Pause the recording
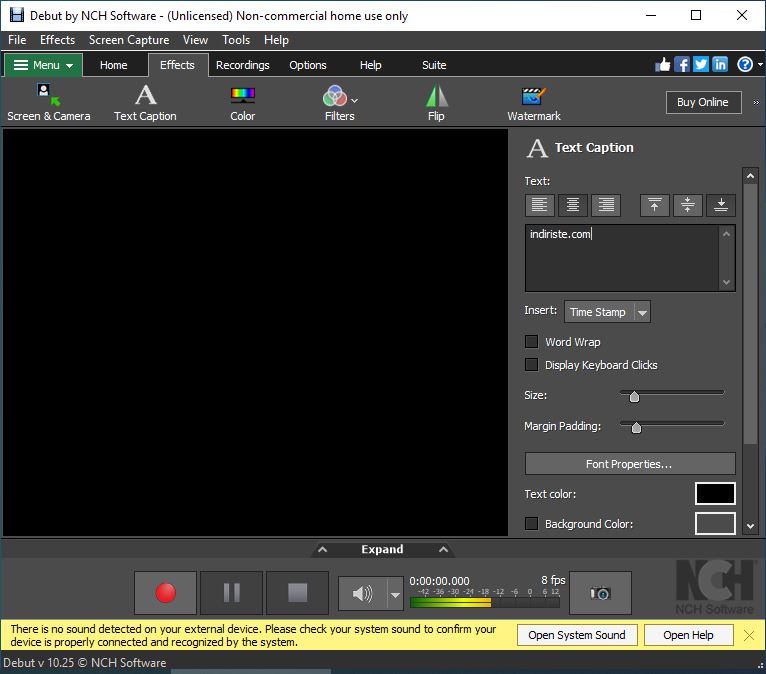The width and height of the screenshot is (766, 674). pos(232,592)
